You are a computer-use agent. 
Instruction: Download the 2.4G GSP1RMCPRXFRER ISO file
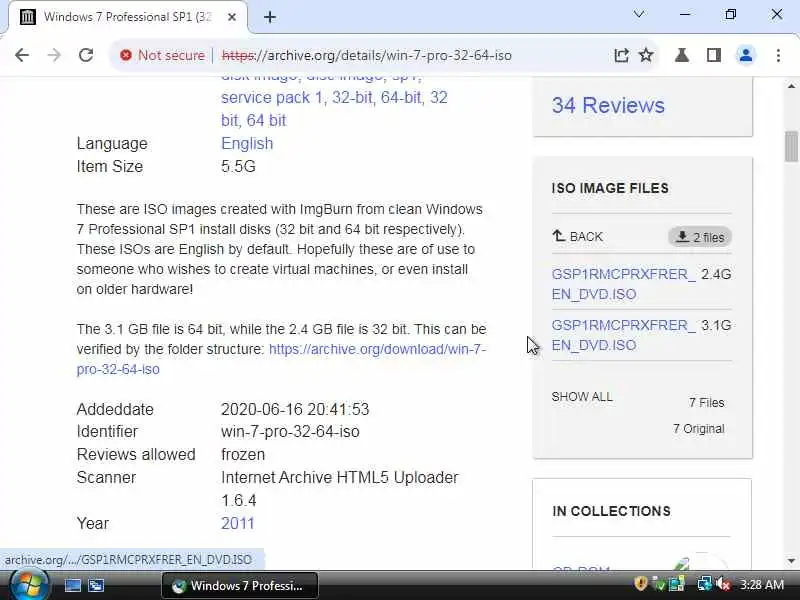623,284
